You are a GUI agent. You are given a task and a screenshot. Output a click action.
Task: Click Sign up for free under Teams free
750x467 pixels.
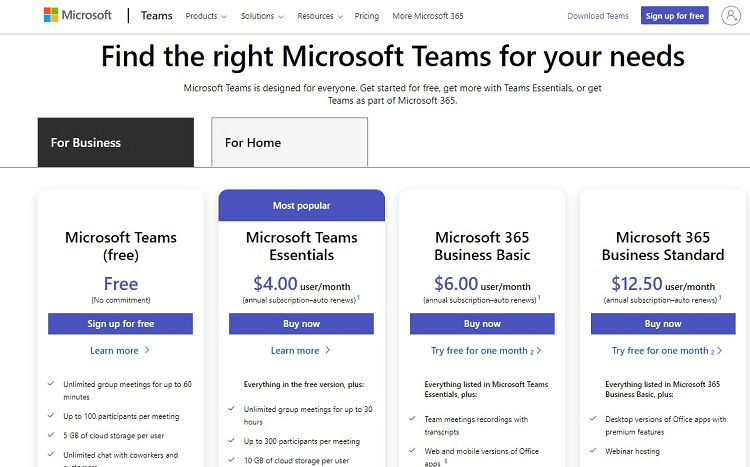(x=120, y=324)
